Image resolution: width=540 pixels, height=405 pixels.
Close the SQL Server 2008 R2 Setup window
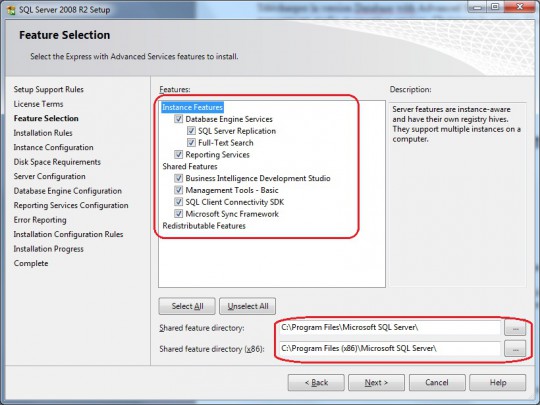click(520, 6)
